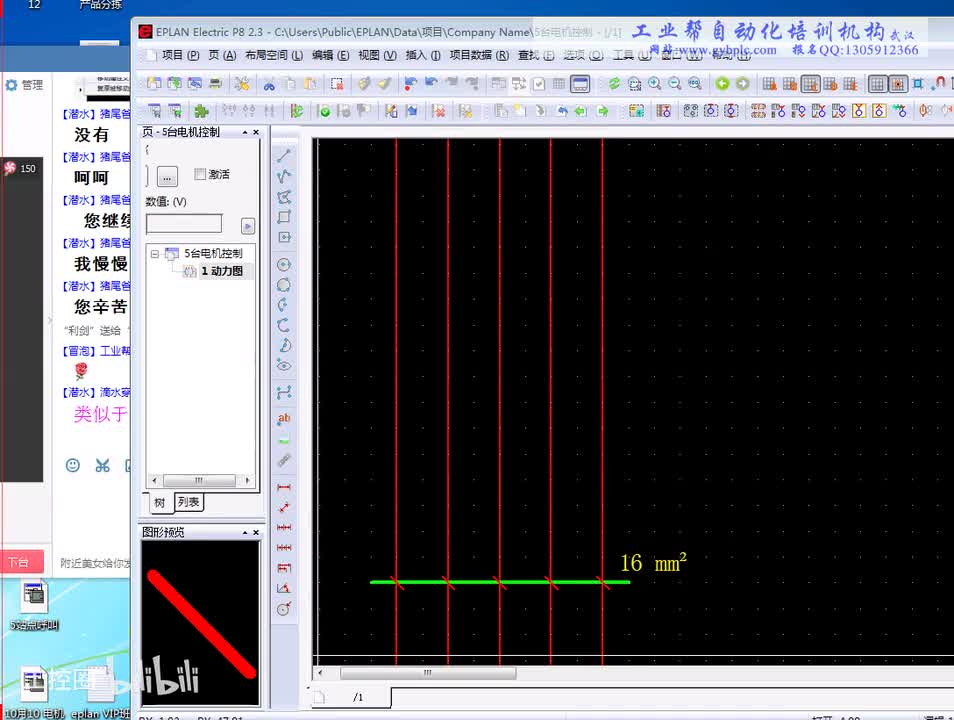Click the Zoom in magnifier icon
954x720 pixels.
click(x=655, y=83)
